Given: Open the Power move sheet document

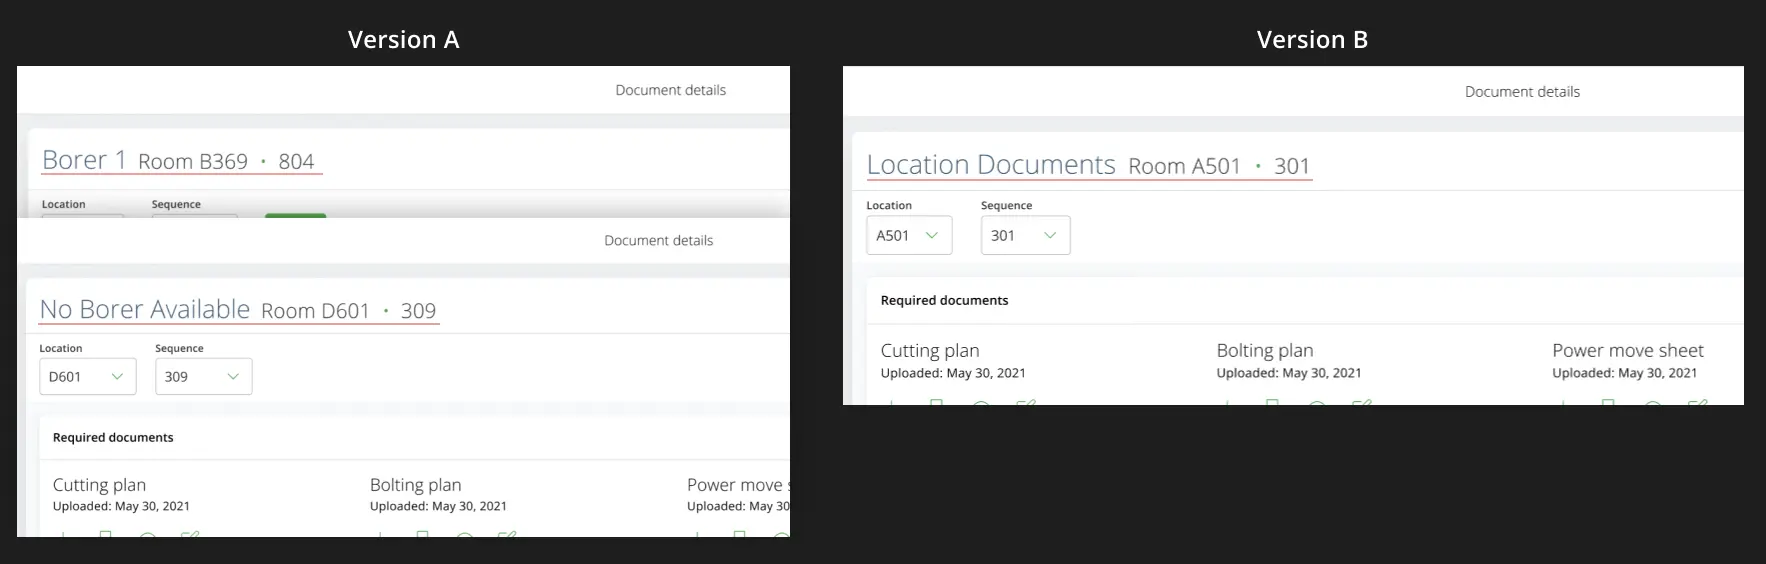Looking at the screenshot, I should 1627,351.
